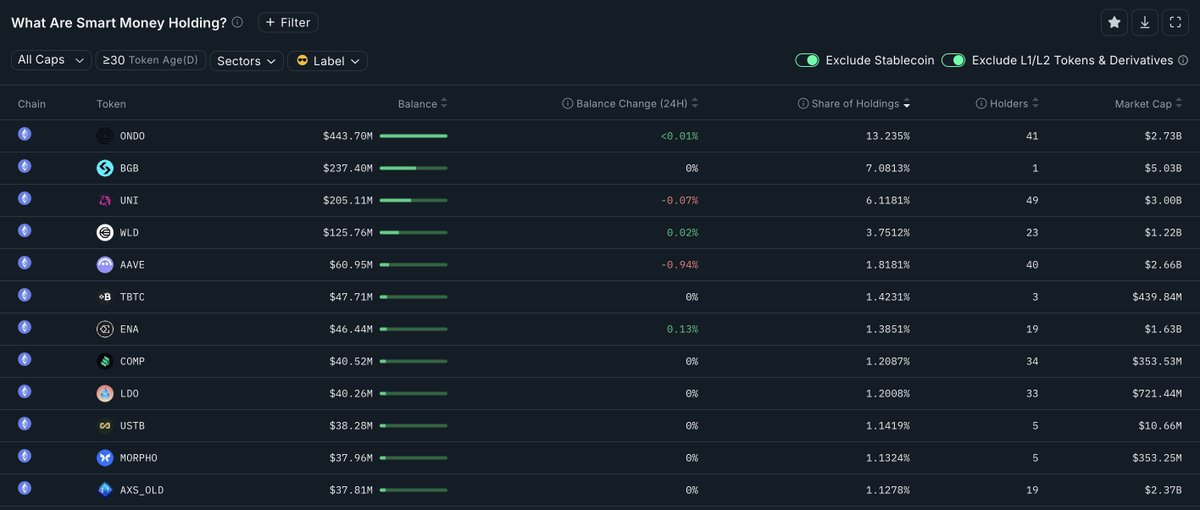
Task: Click the star favorite icon
Action: (1114, 22)
